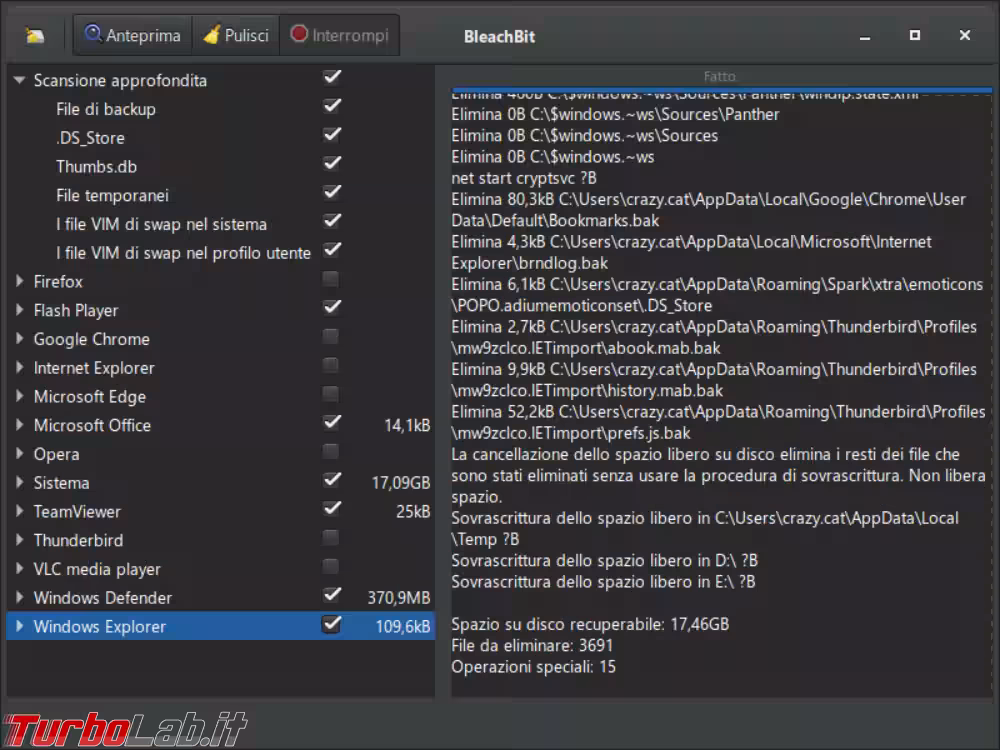
Task: Collapse the Scansione approfondita tree arrow
Action: point(19,80)
